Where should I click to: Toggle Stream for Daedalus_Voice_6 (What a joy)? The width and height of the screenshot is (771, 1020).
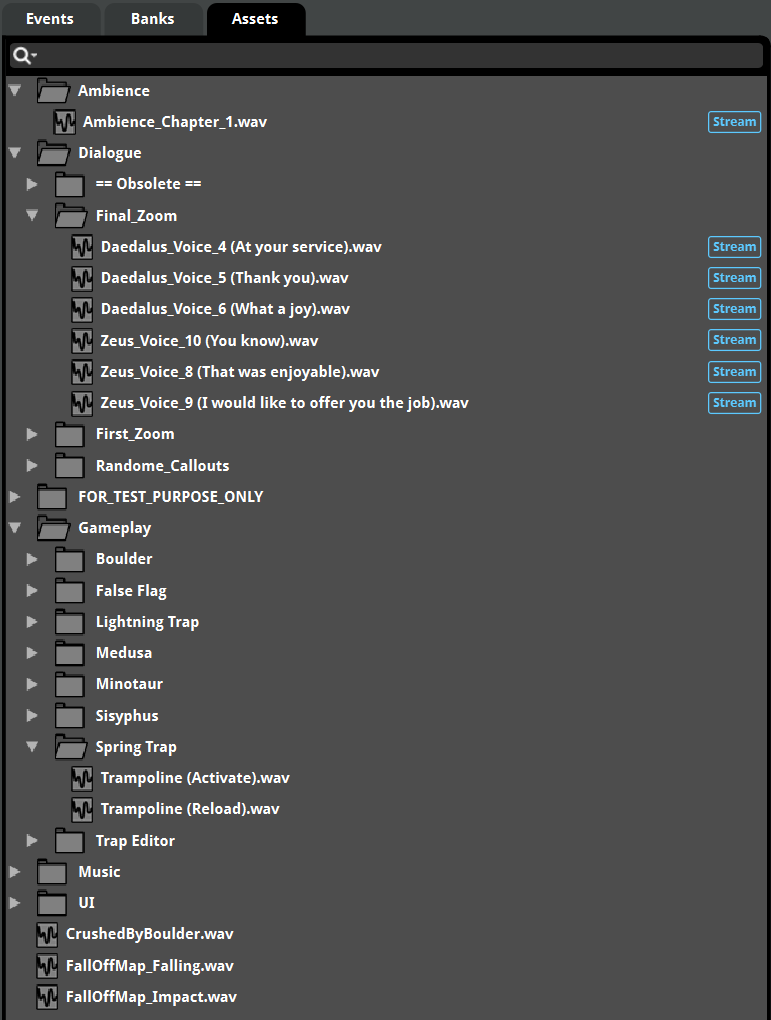coord(734,309)
